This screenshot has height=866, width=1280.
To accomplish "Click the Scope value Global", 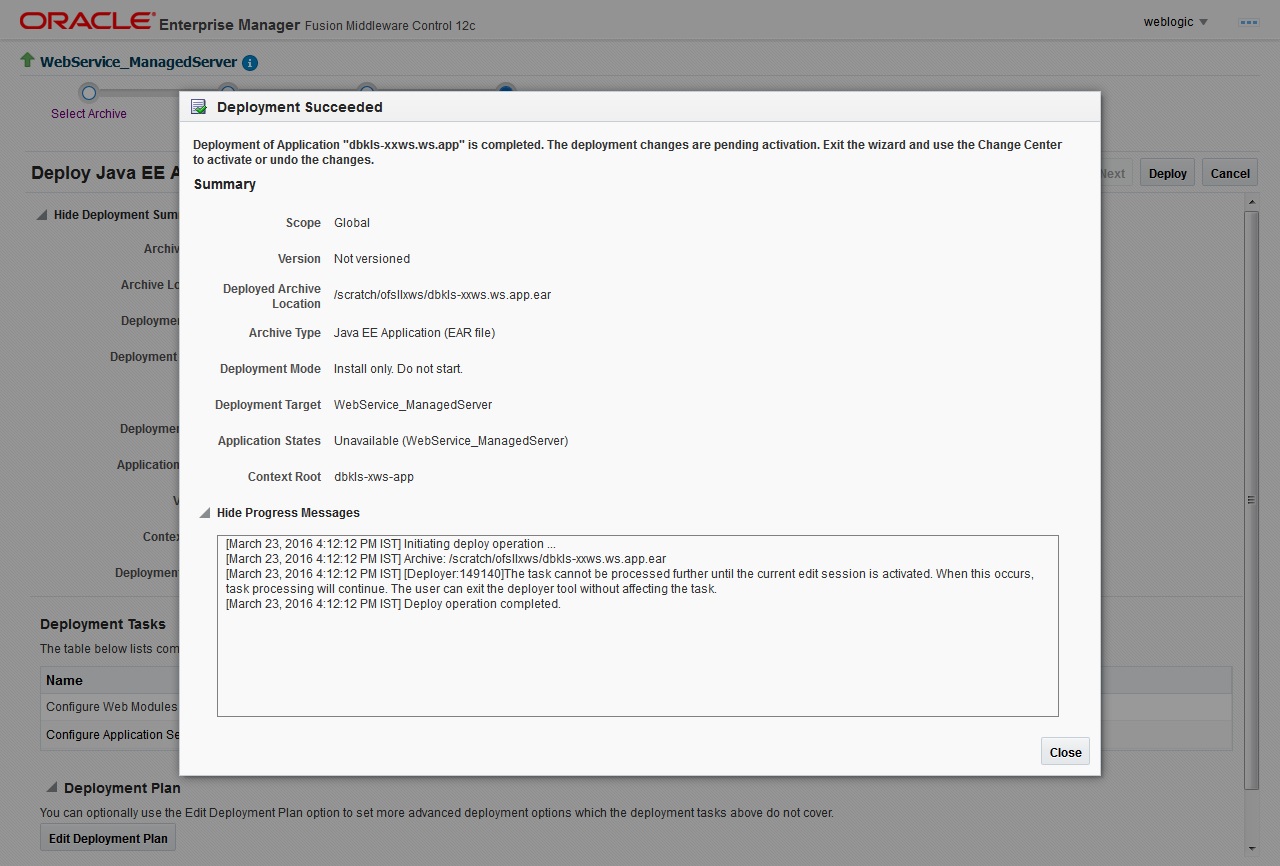I will click(x=352, y=223).
